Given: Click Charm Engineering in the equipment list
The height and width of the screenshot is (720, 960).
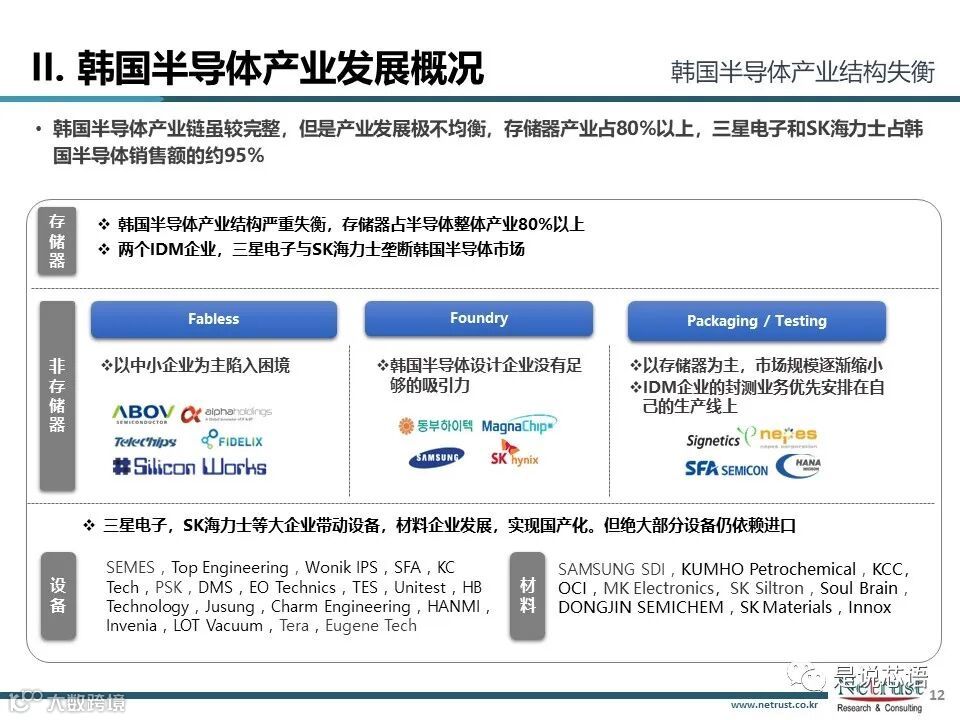Looking at the screenshot, I should pyautogui.click(x=340, y=607).
